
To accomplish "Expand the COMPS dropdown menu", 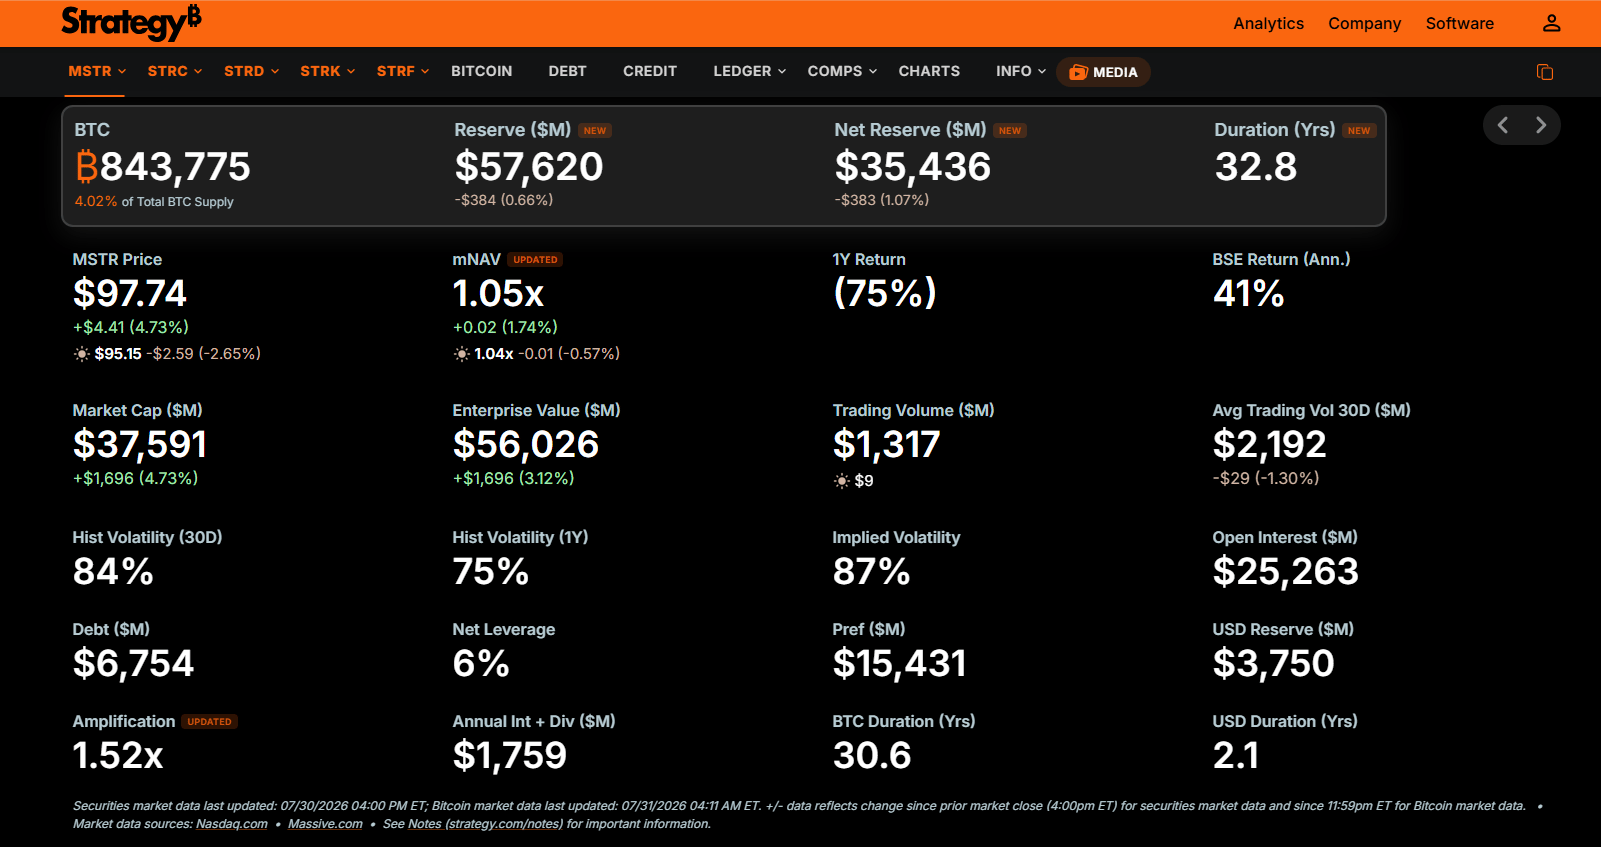I will pos(842,71).
